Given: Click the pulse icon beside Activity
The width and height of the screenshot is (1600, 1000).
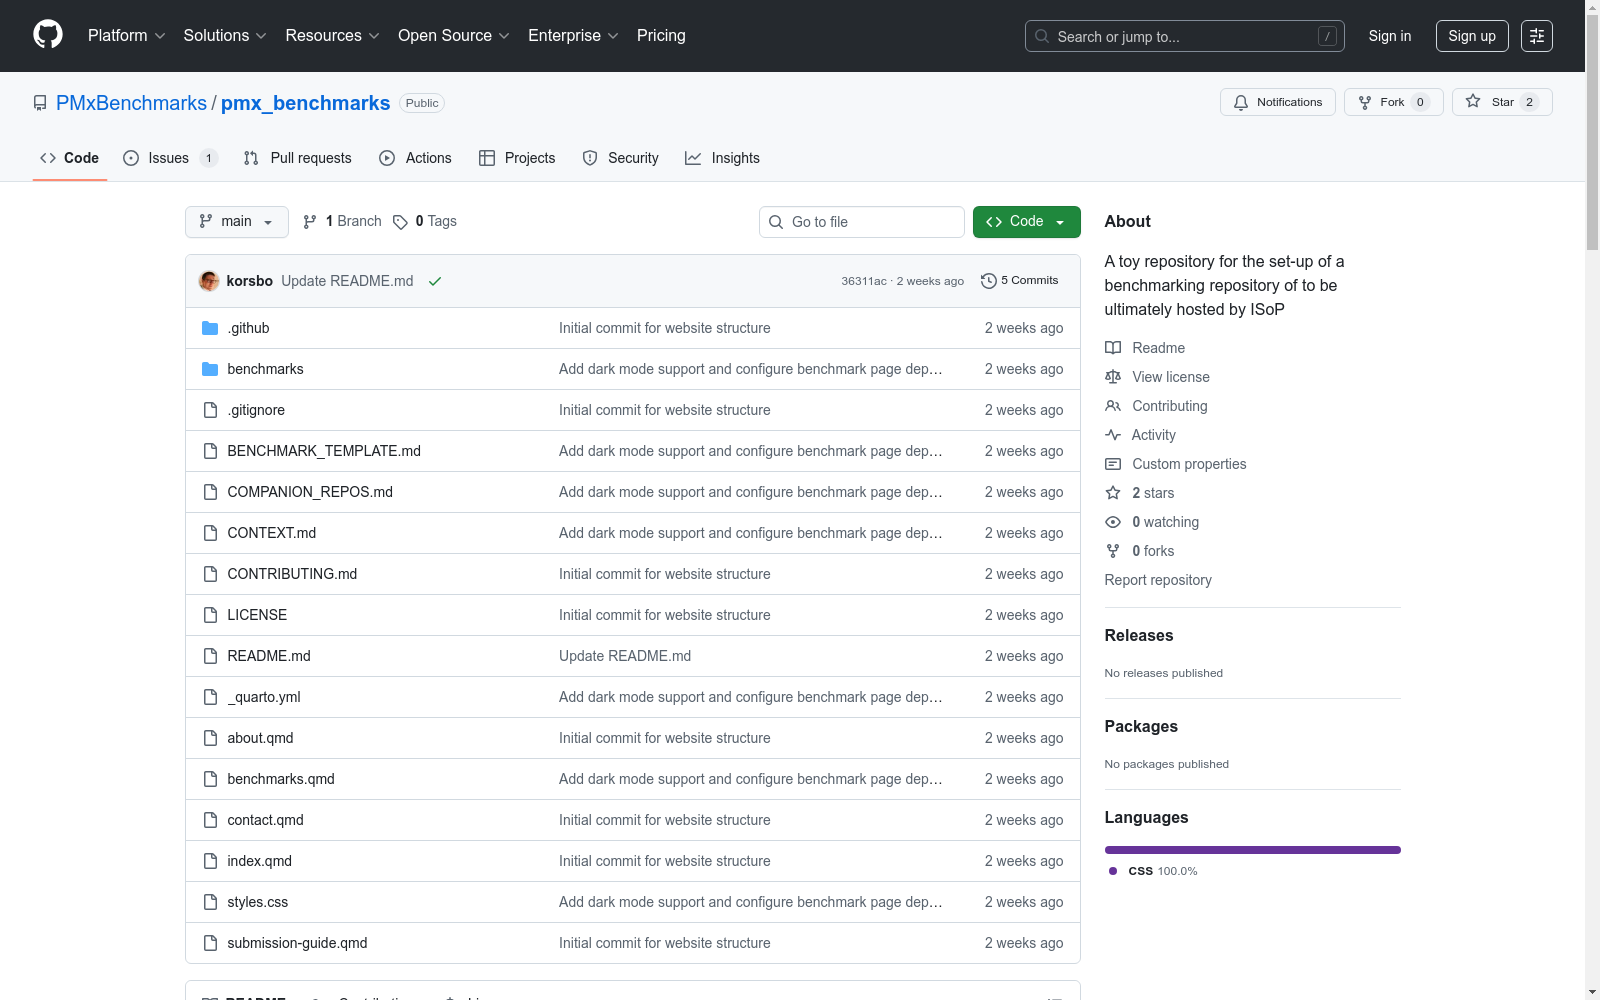Looking at the screenshot, I should pyautogui.click(x=1113, y=435).
